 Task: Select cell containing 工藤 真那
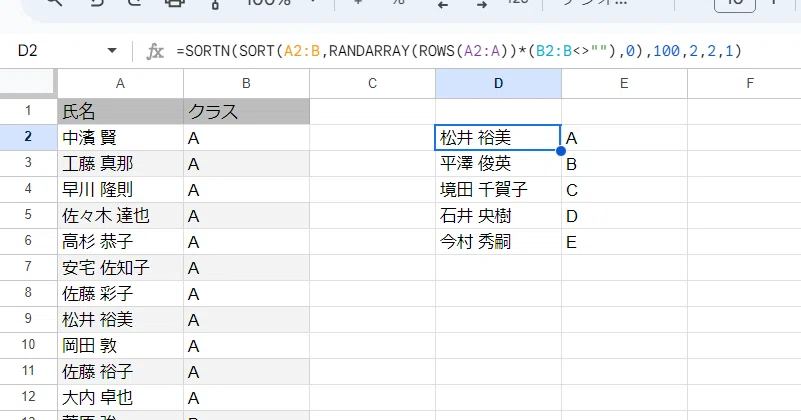(x=120, y=163)
